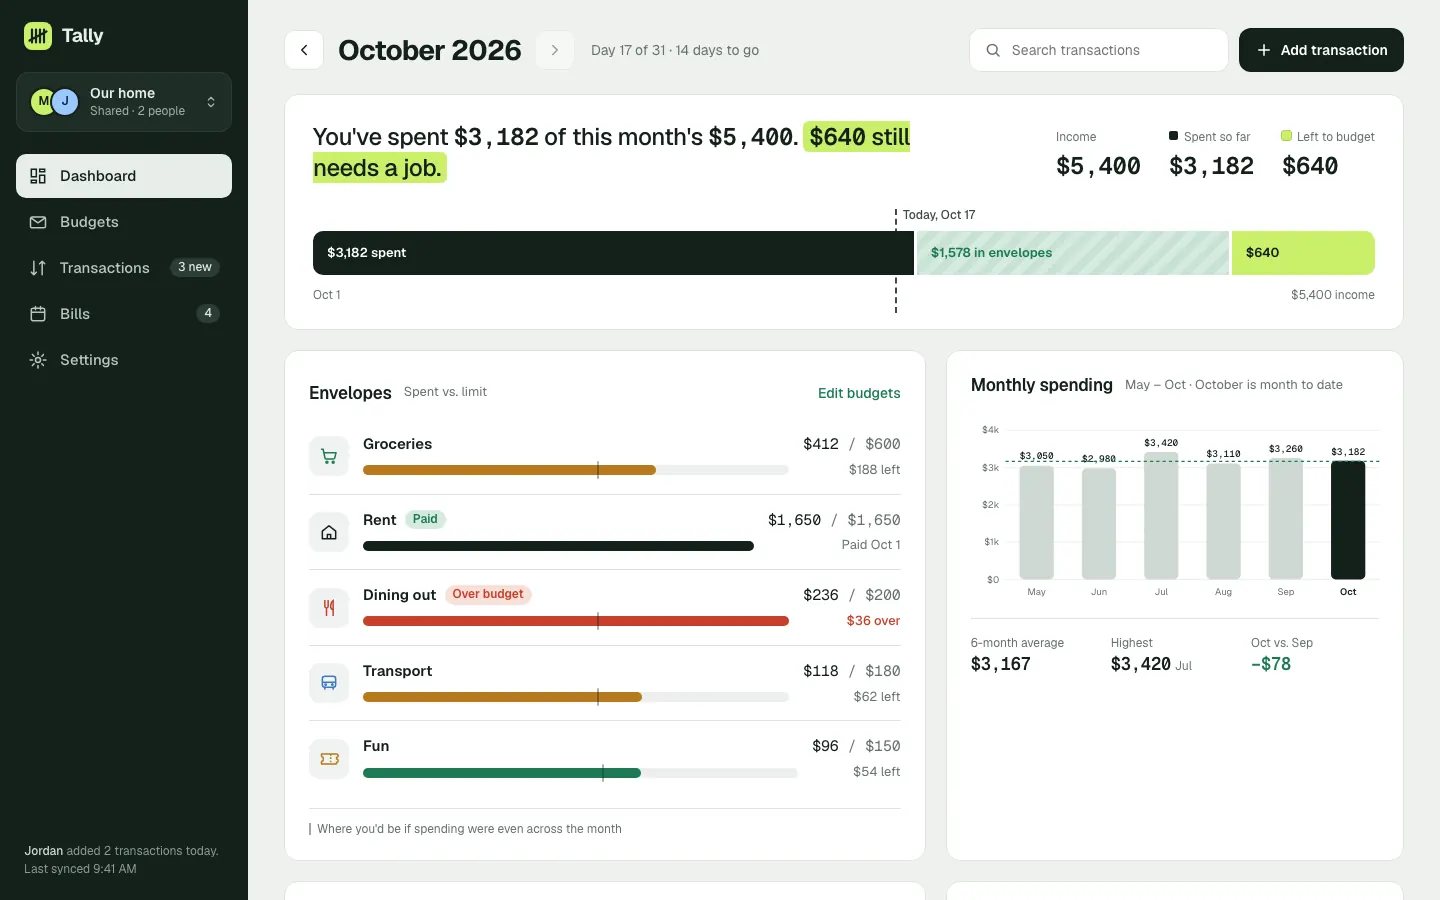Click the green $640 bar segment
The height and width of the screenshot is (900, 1440).
1303,253
